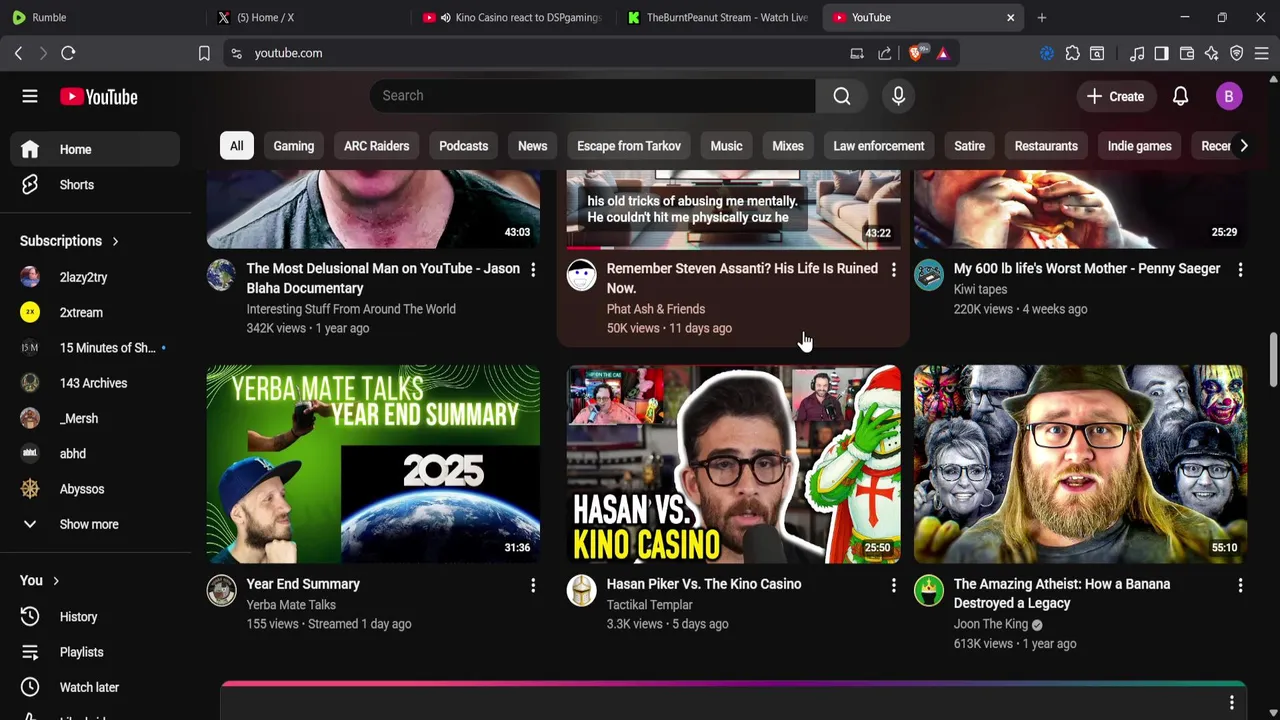This screenshot has width=1280, height=720.
Task: Open Playlists in sidebar
Action: pyautogui.click(x=95, y=652)
